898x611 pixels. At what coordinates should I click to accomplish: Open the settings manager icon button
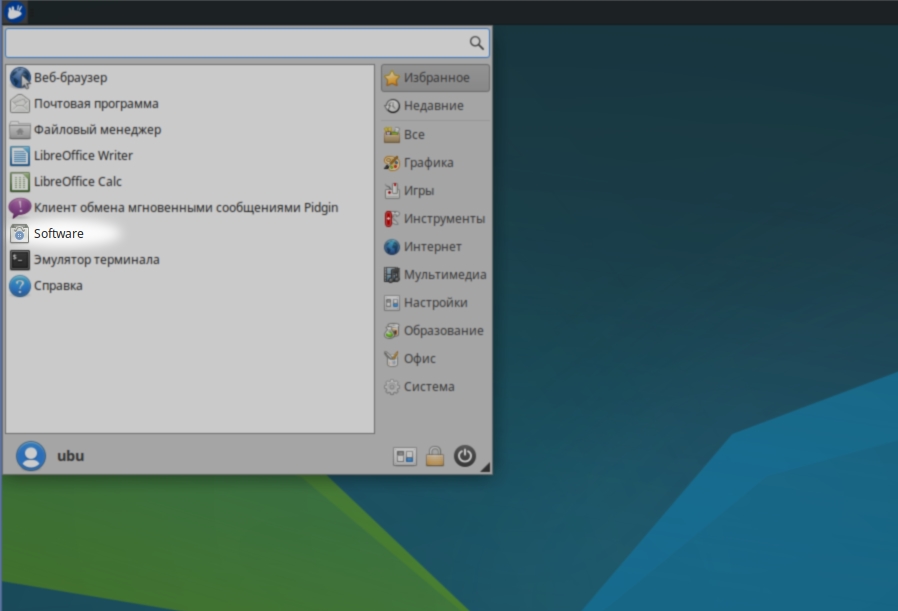pos(405,456)
